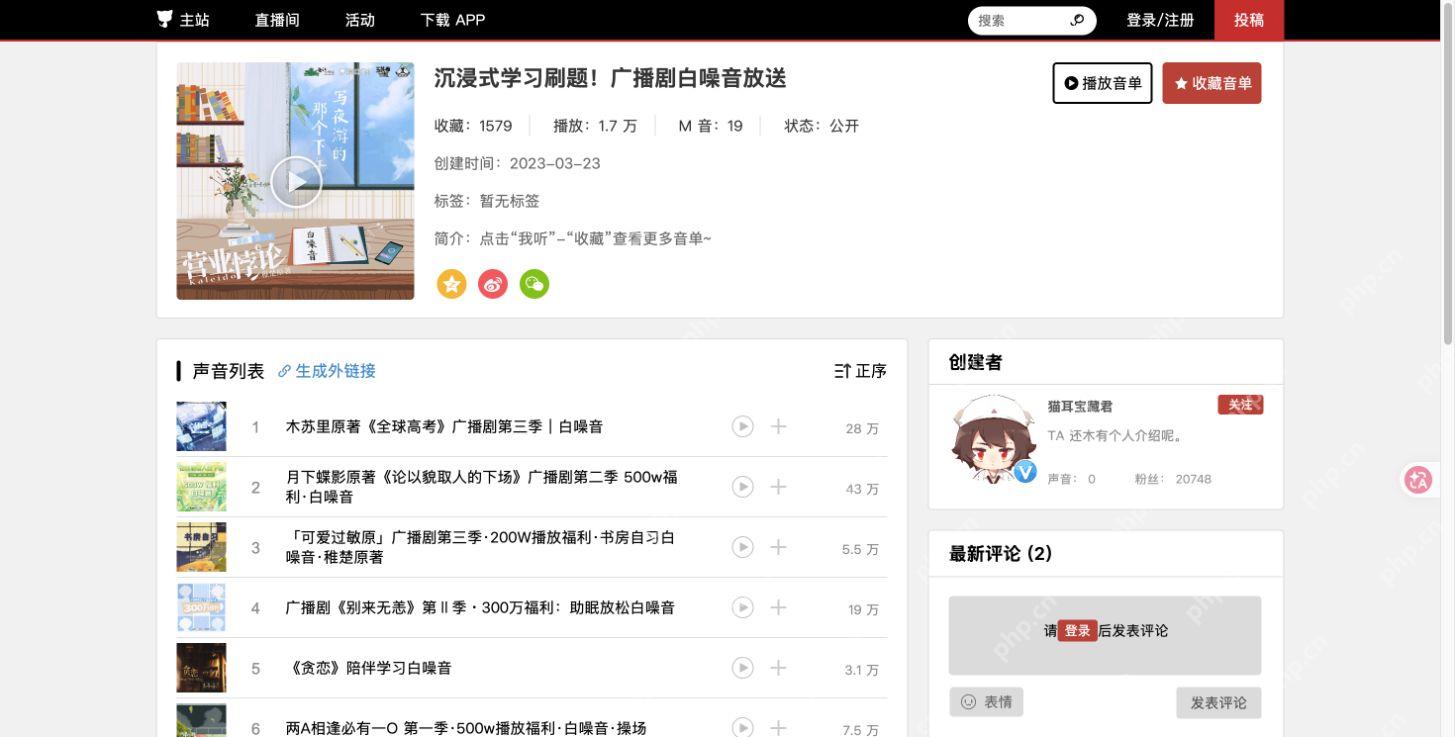Click the 生成外链接 chain link

point(327,371)
